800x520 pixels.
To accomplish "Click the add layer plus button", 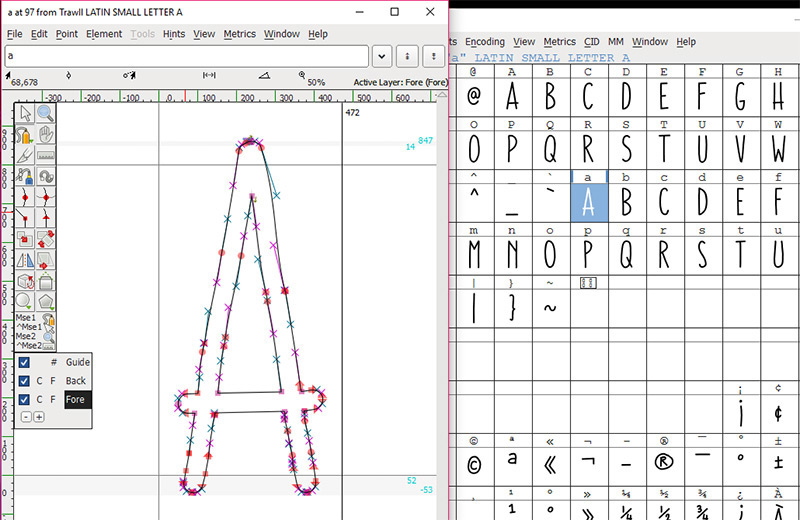I will (39, 417).
